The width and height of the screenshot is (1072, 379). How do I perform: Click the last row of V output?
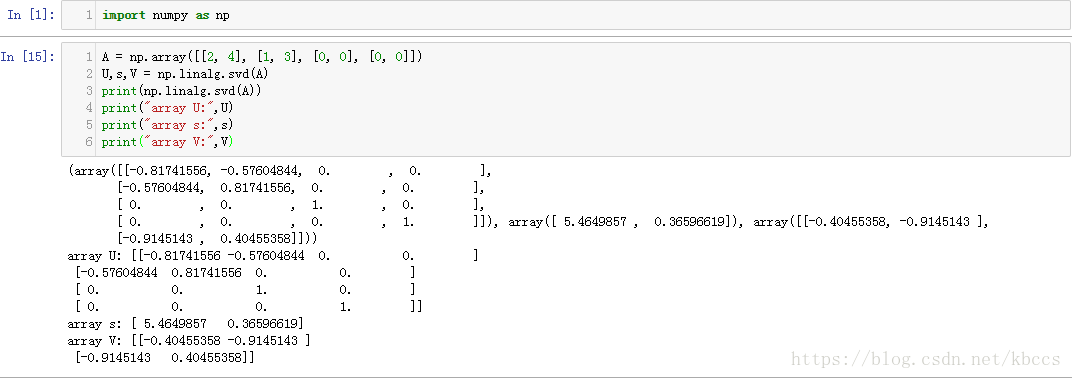tap(165, 357)
